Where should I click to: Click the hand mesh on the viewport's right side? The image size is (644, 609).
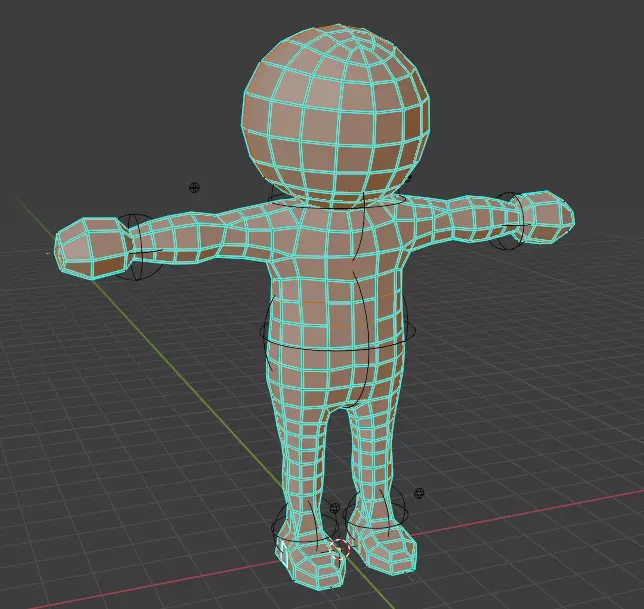click(x=545, y=216)
